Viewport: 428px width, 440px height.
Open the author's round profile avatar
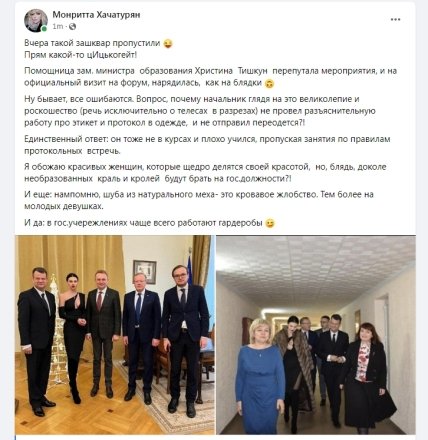[x=36, y=21]
